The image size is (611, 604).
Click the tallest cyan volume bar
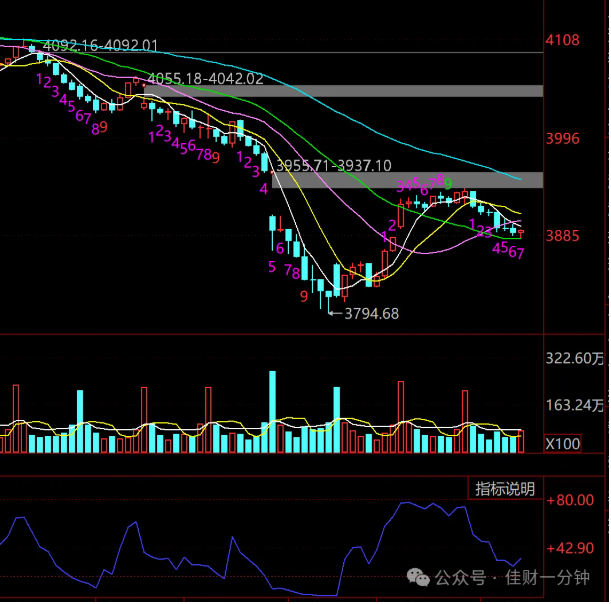(272, 411)
